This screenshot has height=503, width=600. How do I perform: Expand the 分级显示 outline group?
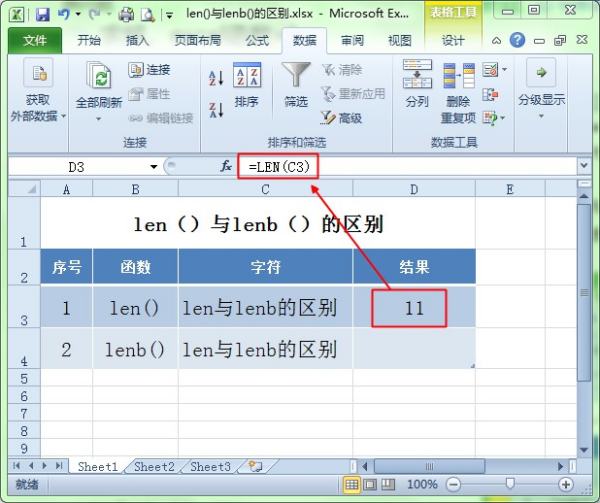coord(541,88)
